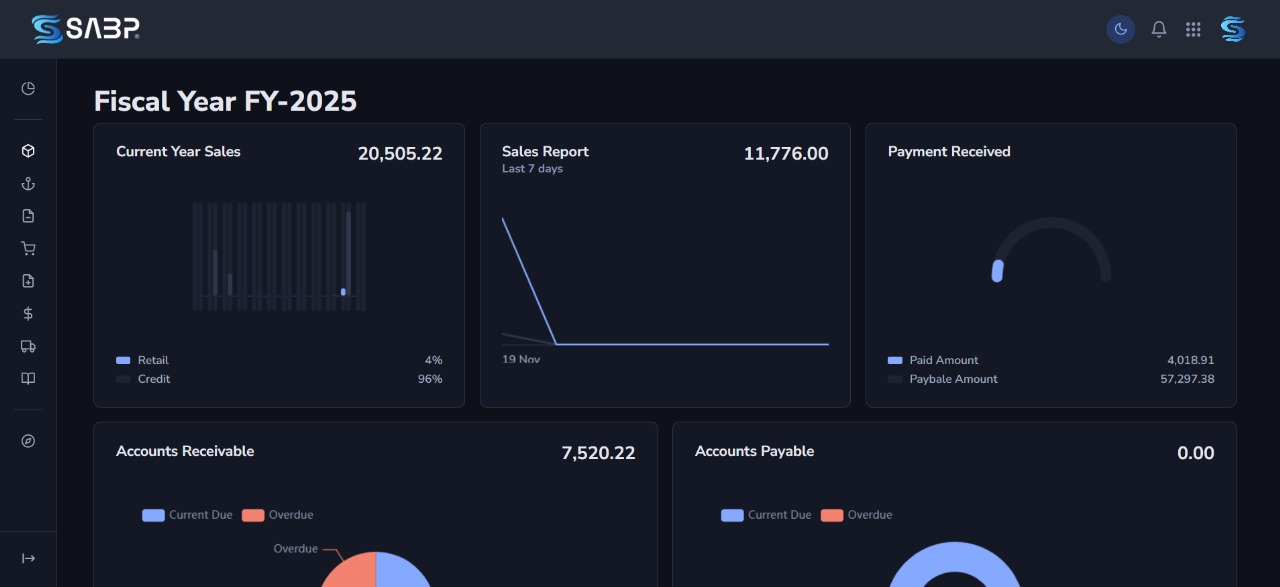Open the dashboard pie chart view
Screen dimensions: 1280x587
pyautogui.click(x=27, y=88)
